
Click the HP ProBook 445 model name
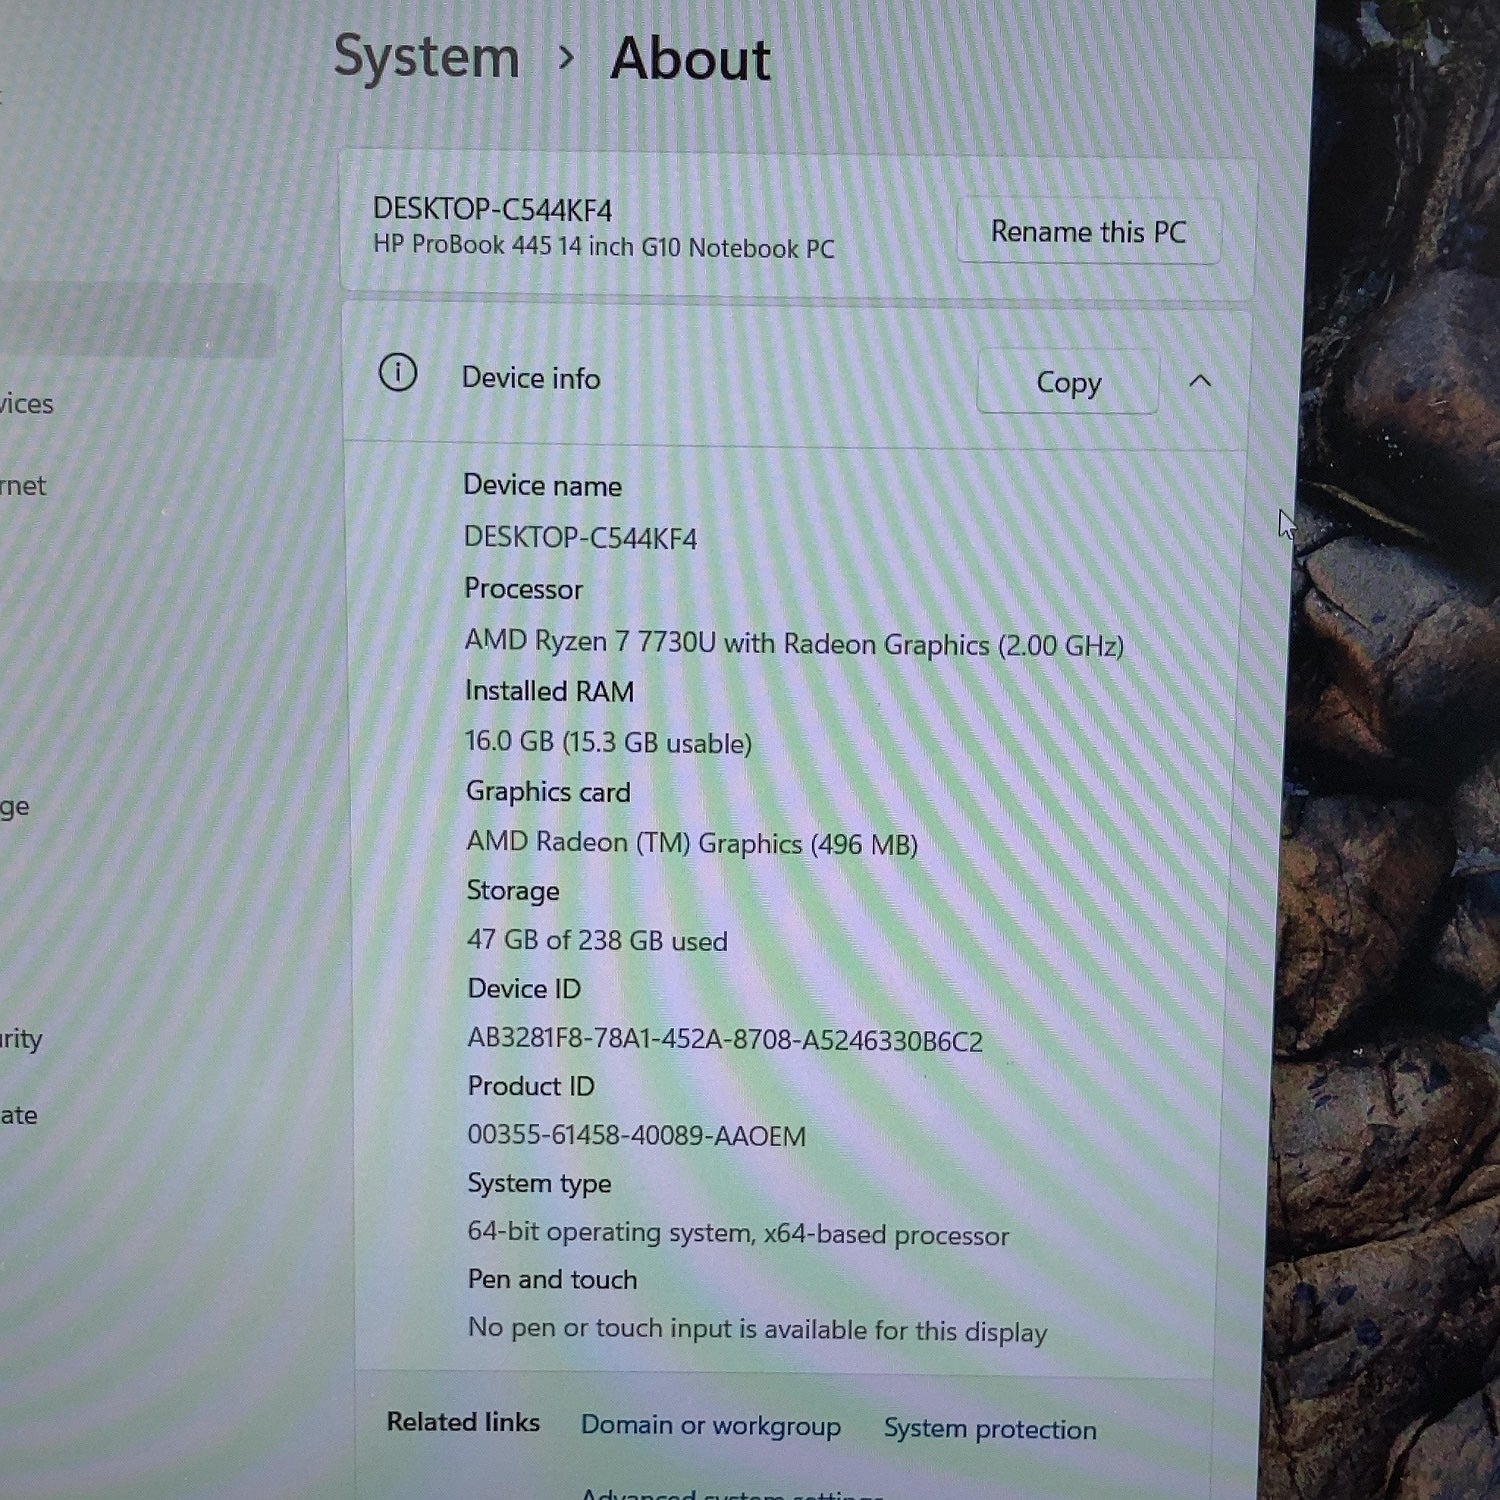(x=604, y=246)
